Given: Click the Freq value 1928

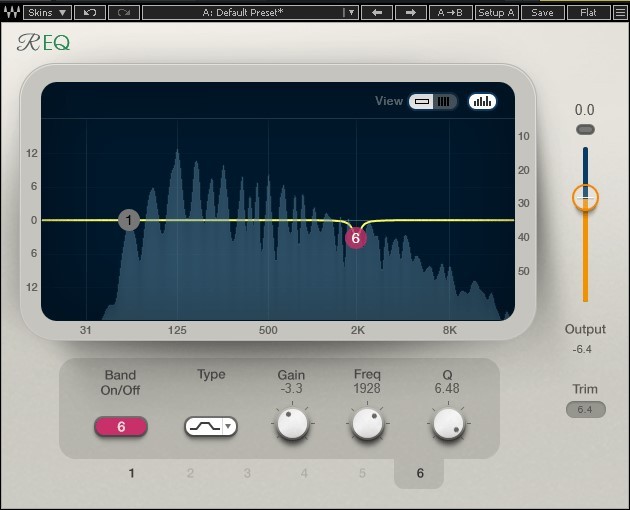Looking at the screenshot, I should pos(367,389).
